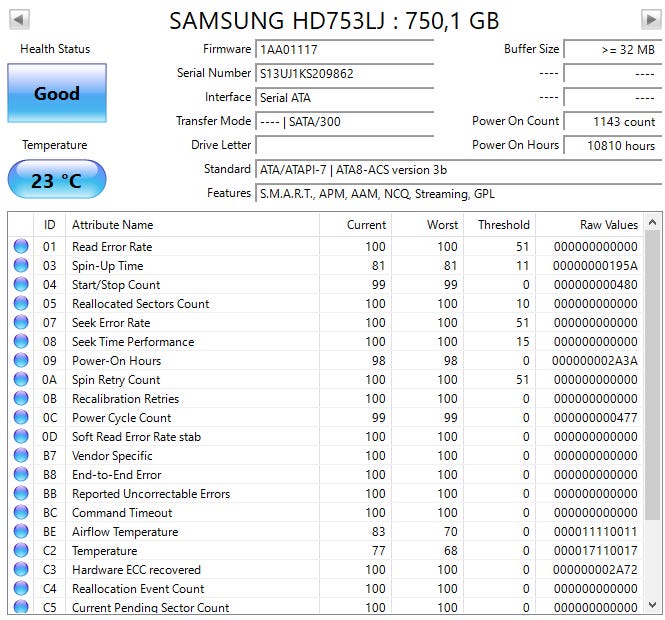Click Power On Count field 1143 count
This screenshot has width=665, height=620.
[x=612, y=122]
